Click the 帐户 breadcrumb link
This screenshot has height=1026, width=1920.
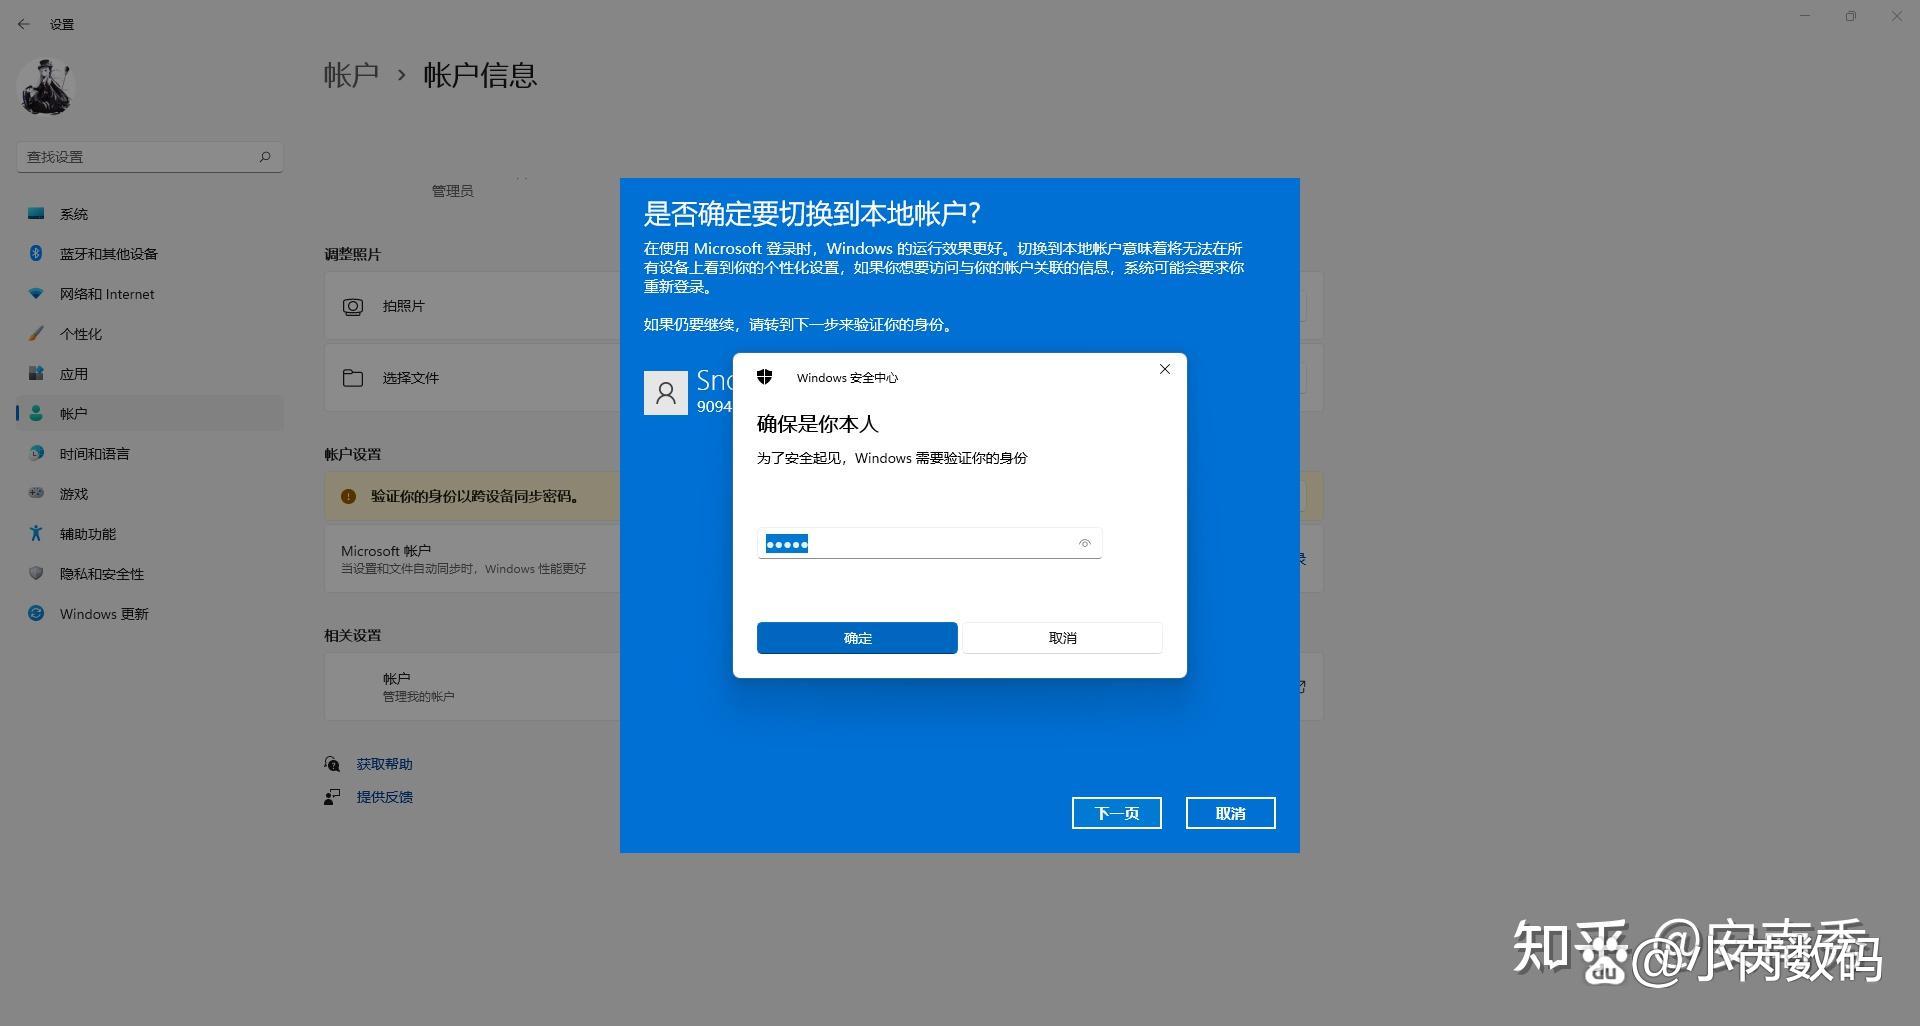351,75
